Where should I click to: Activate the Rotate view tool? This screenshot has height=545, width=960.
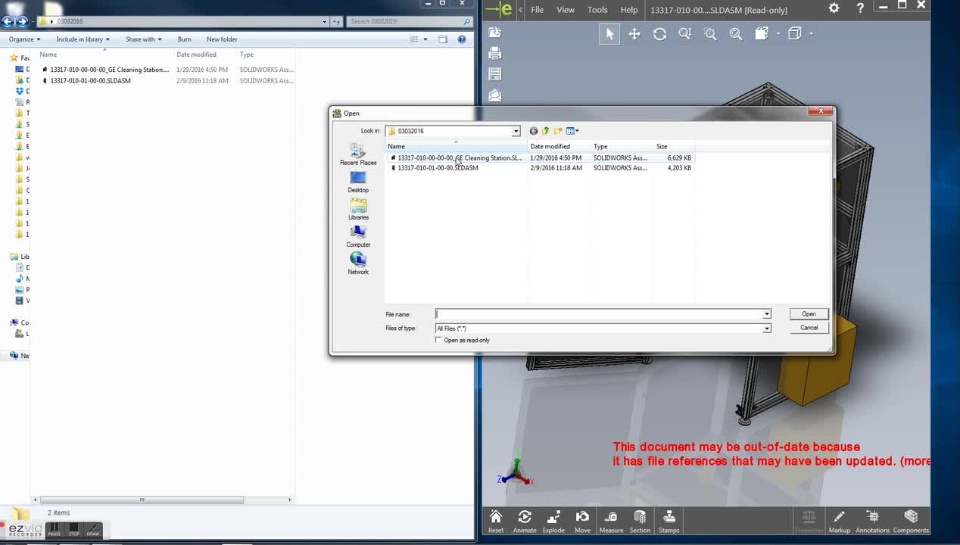pos(659,34)
